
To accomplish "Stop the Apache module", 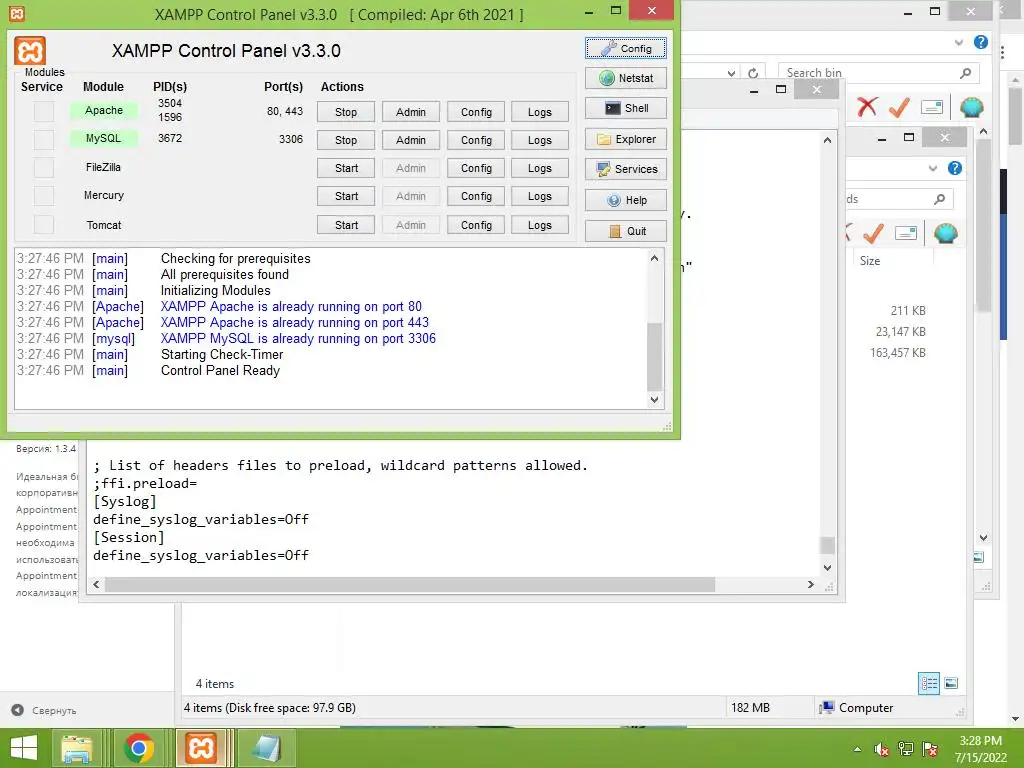I will click(346, 112).
